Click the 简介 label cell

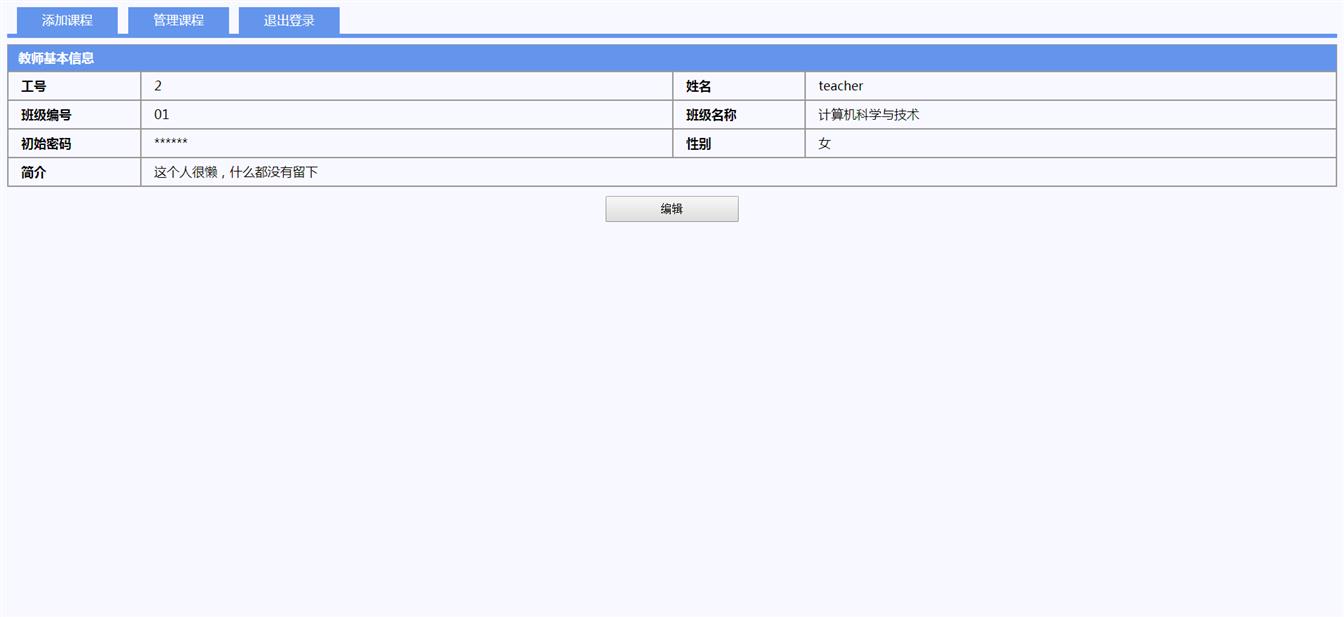point(74,172)
